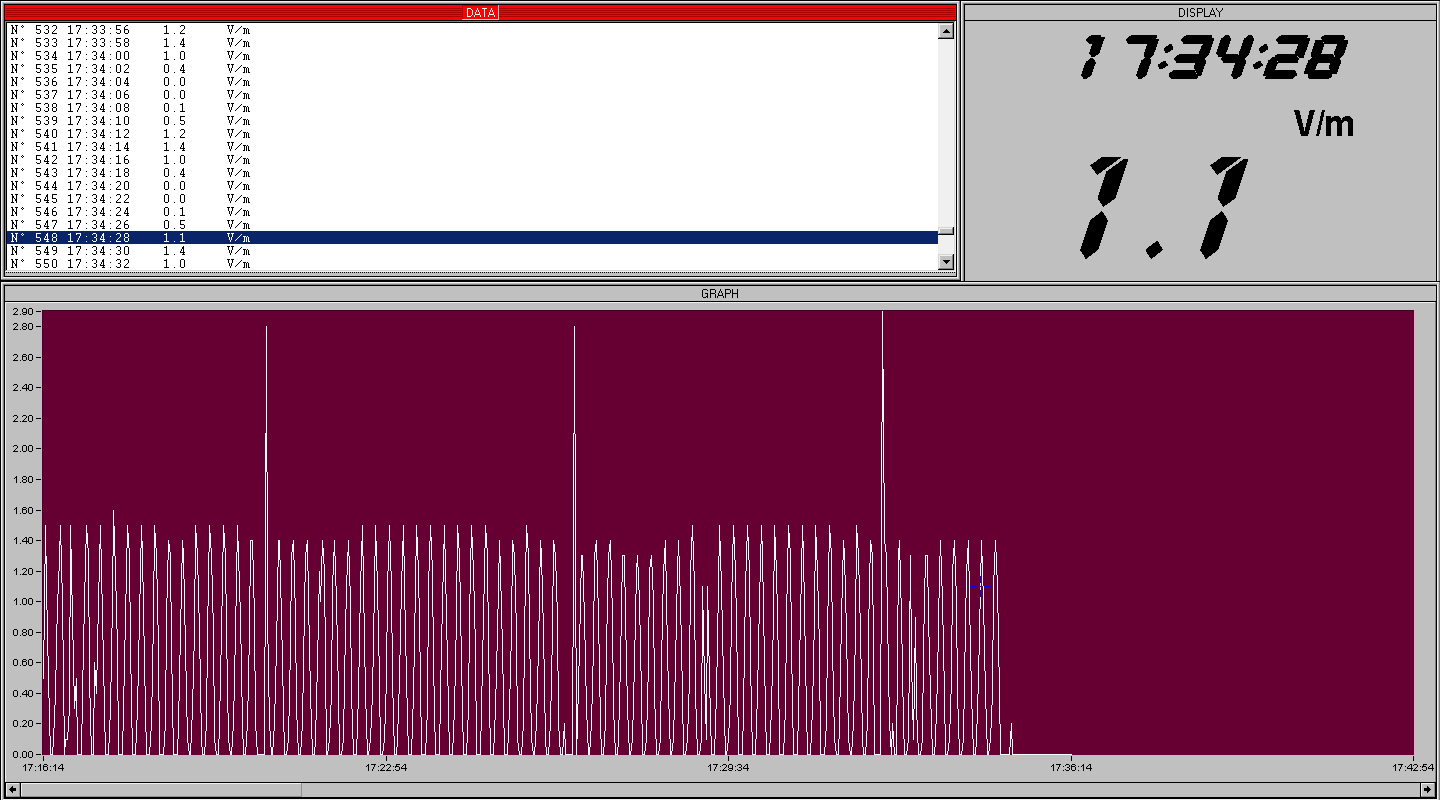Click the graph horizontal scroll right arrow

tap(1428, 789)
